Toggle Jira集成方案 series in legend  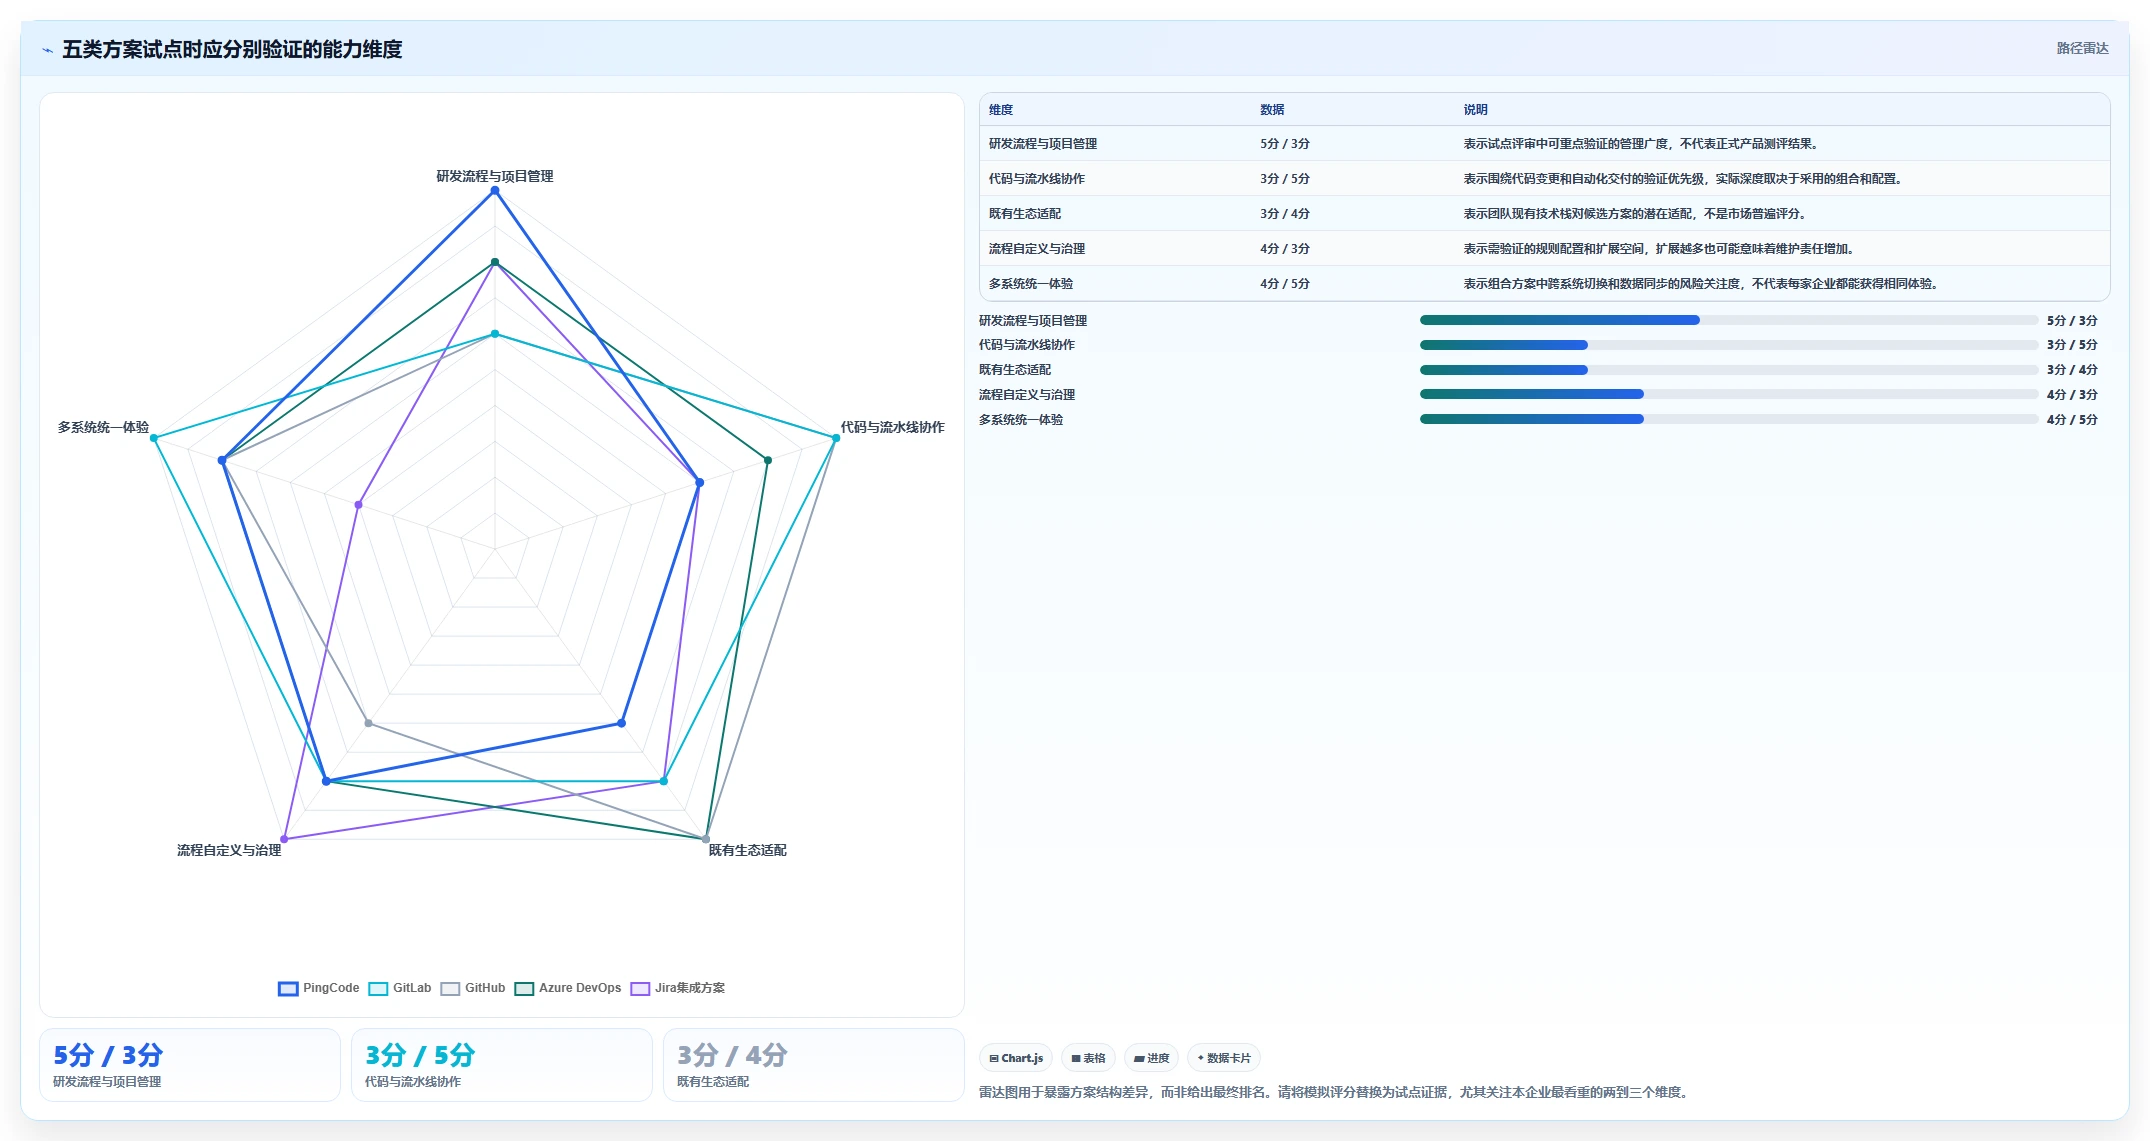678,988
